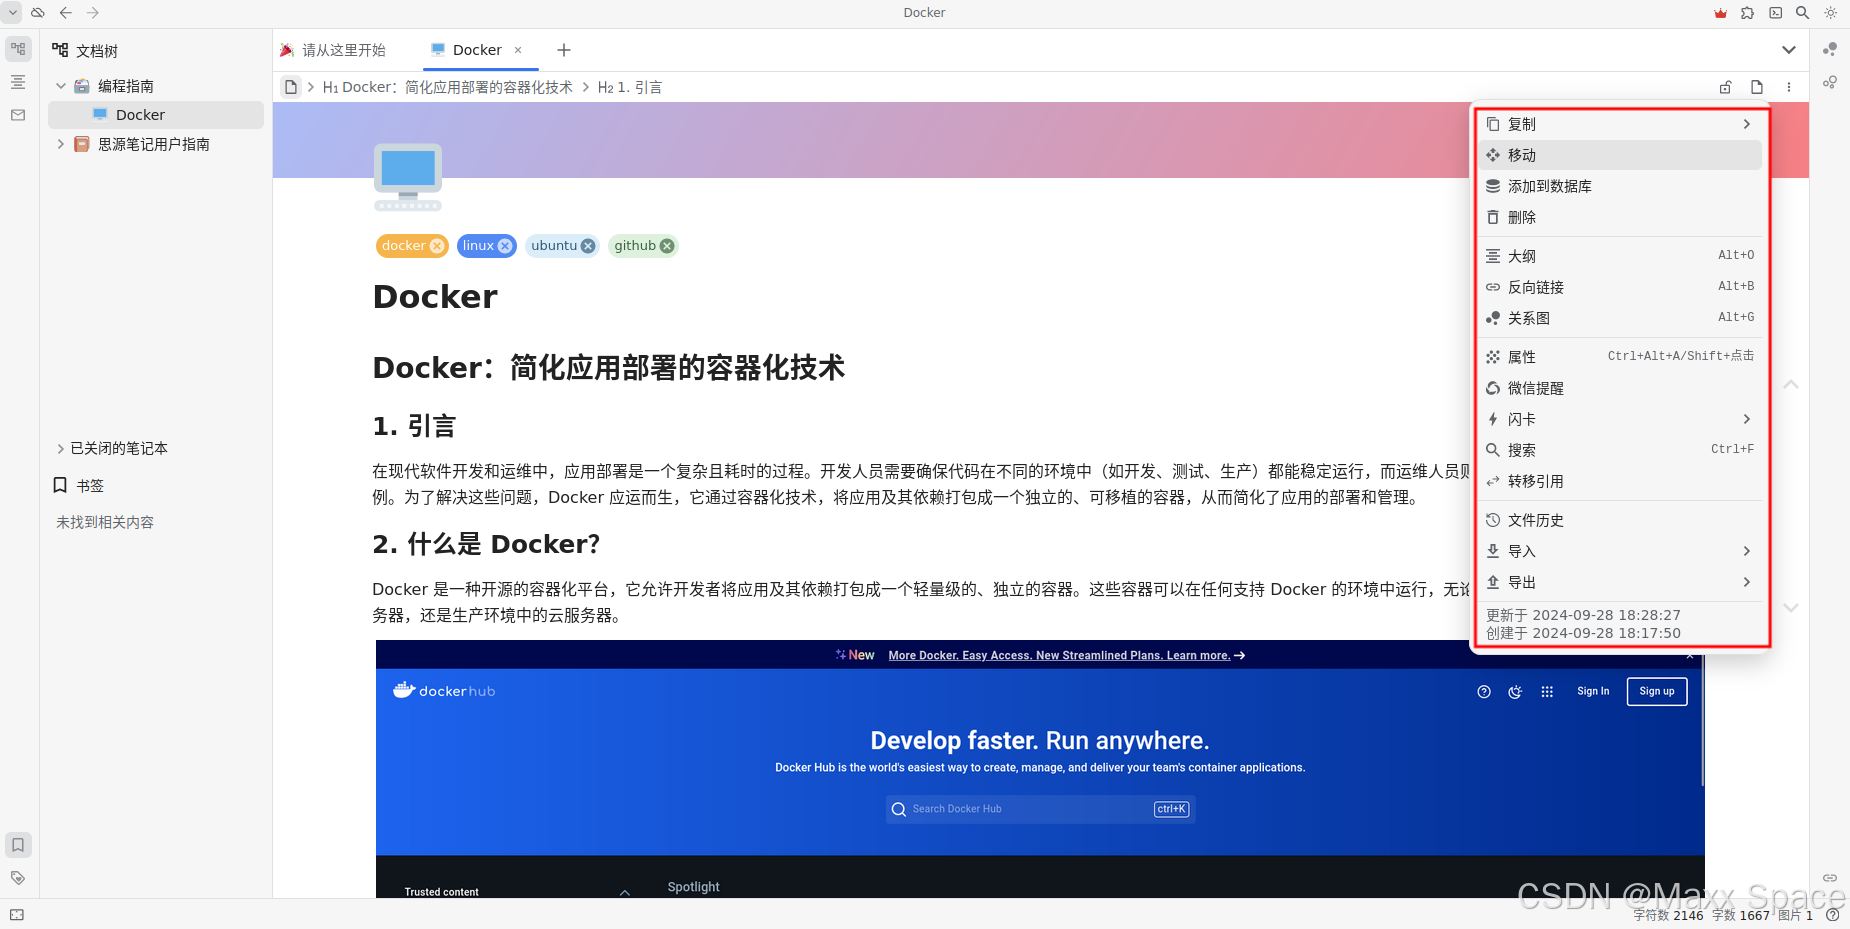Open 反向链接 menu item
The image size is (1850, 929).
(x=1620, y=287)
